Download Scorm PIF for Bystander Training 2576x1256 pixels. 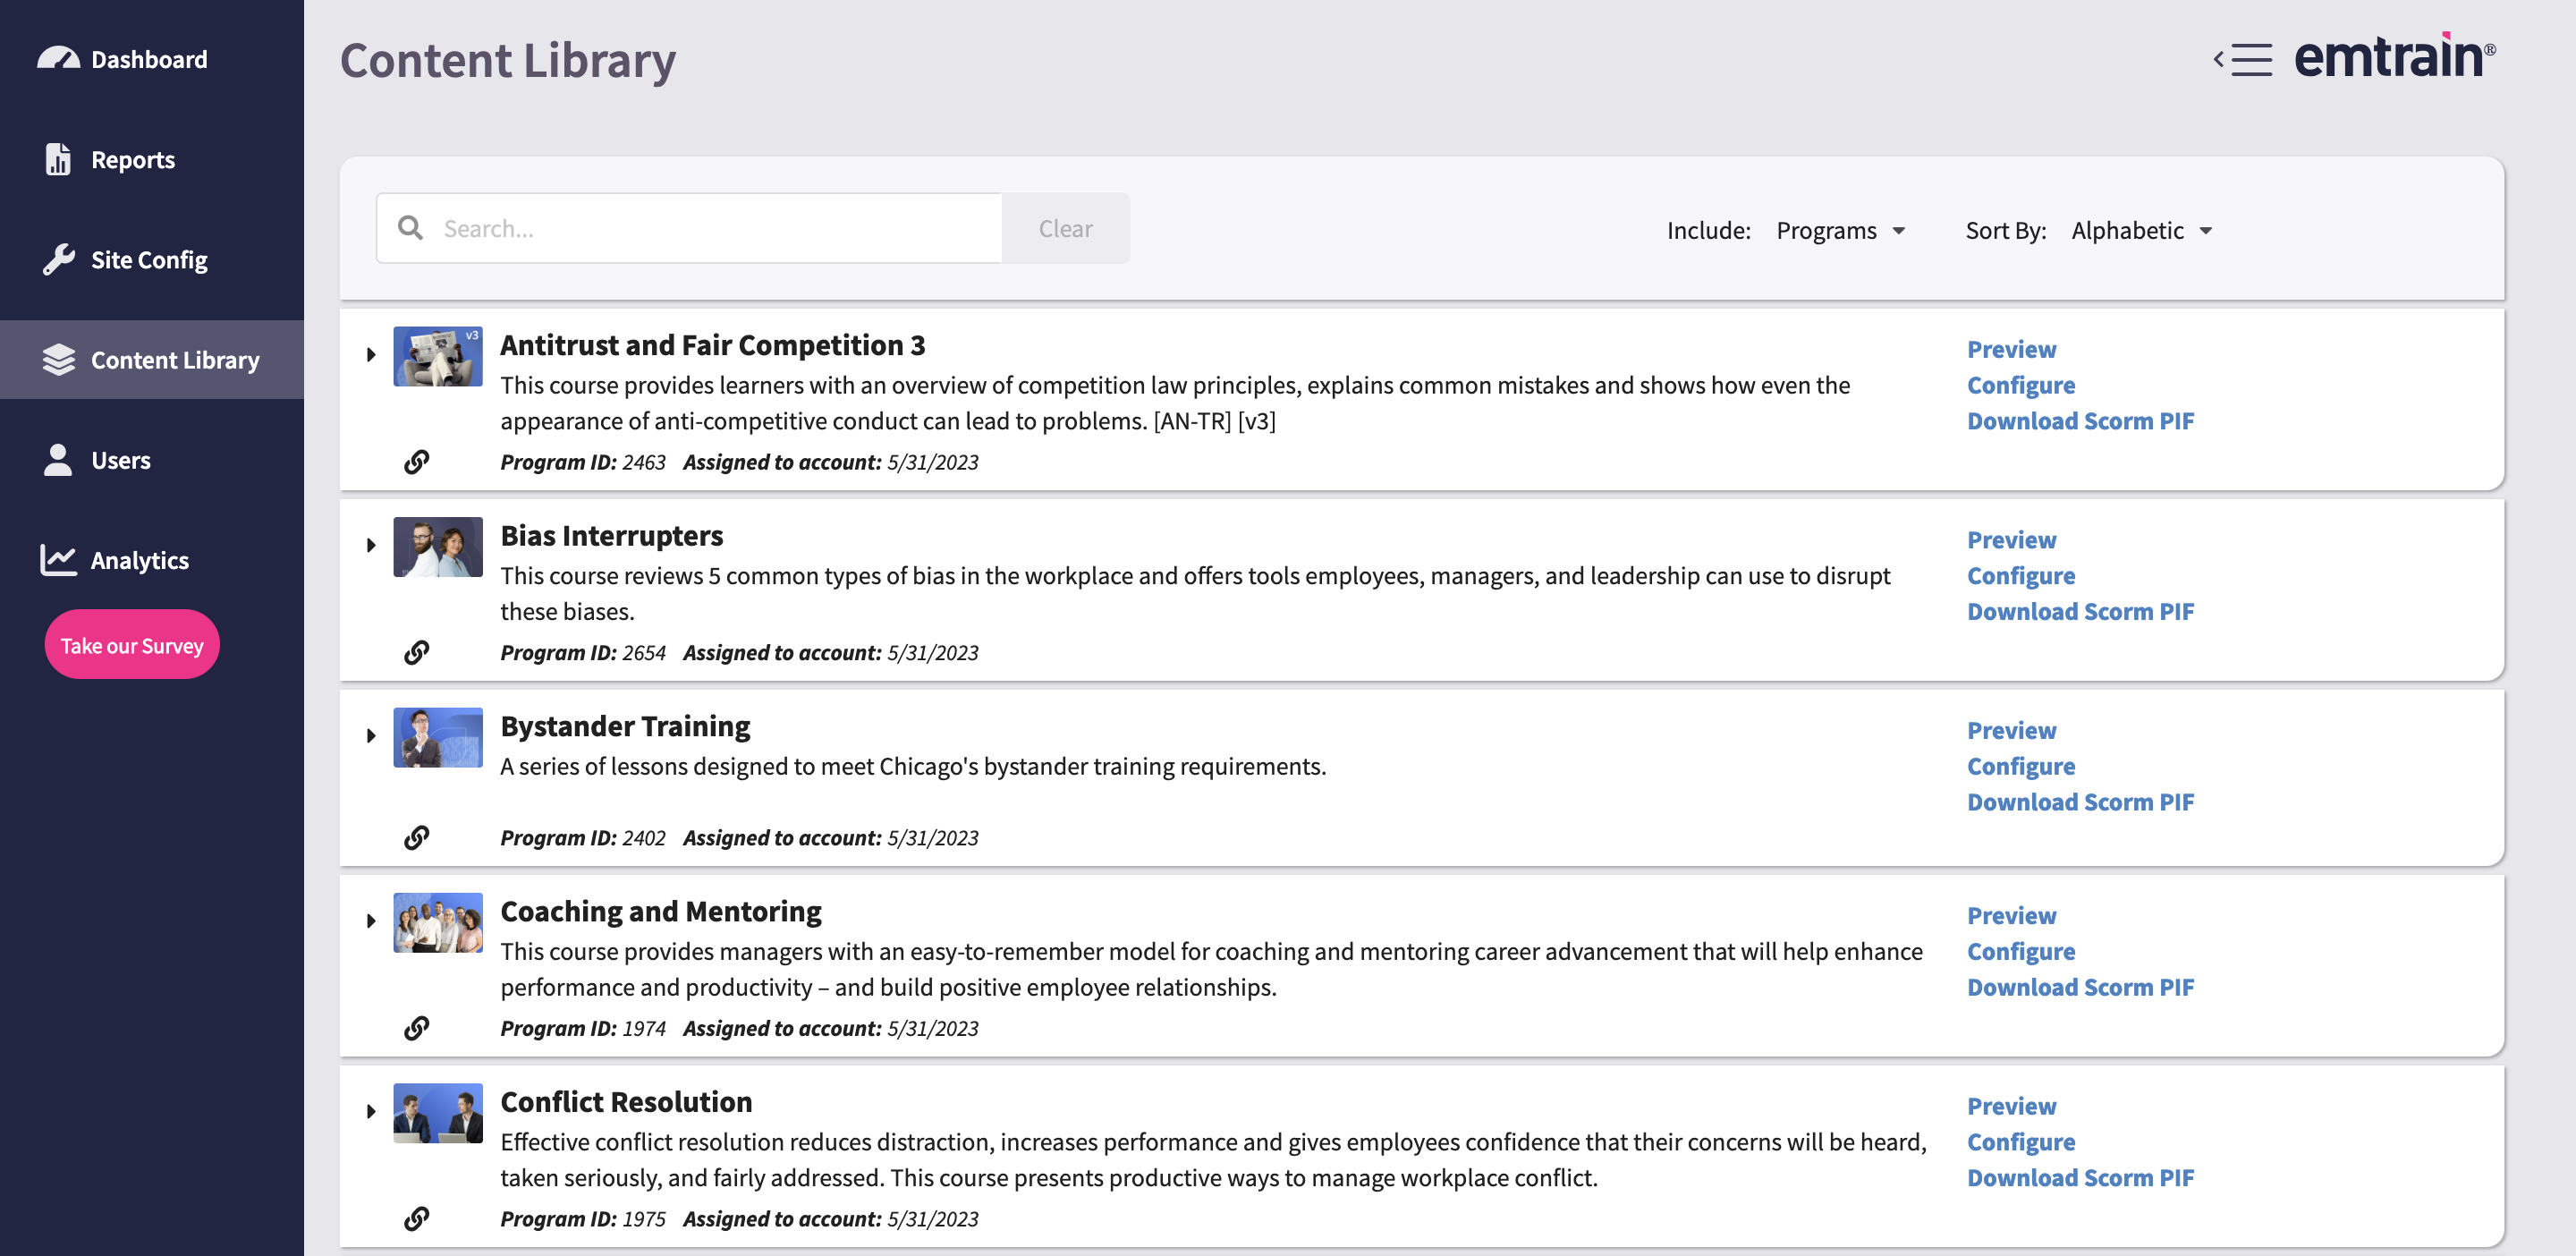2080,802
